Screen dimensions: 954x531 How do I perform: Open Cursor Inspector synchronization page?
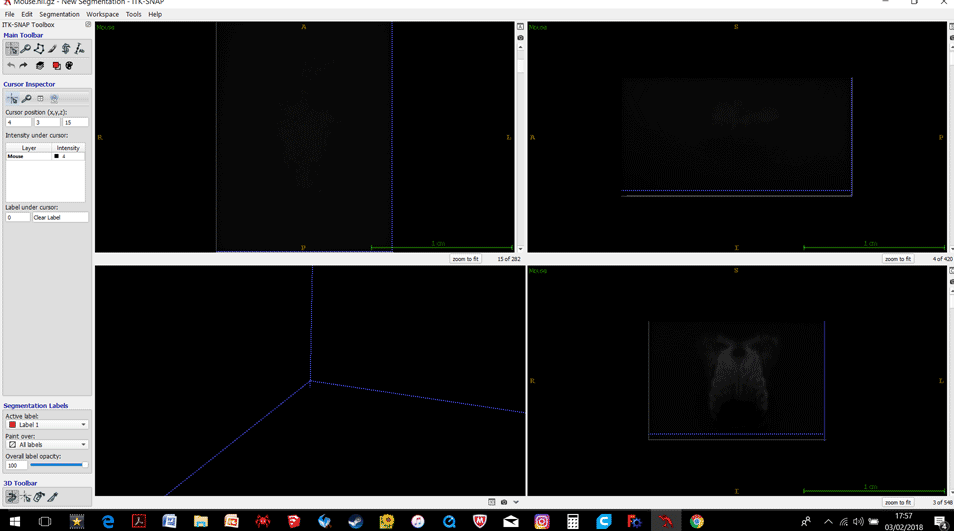point(54,99)
